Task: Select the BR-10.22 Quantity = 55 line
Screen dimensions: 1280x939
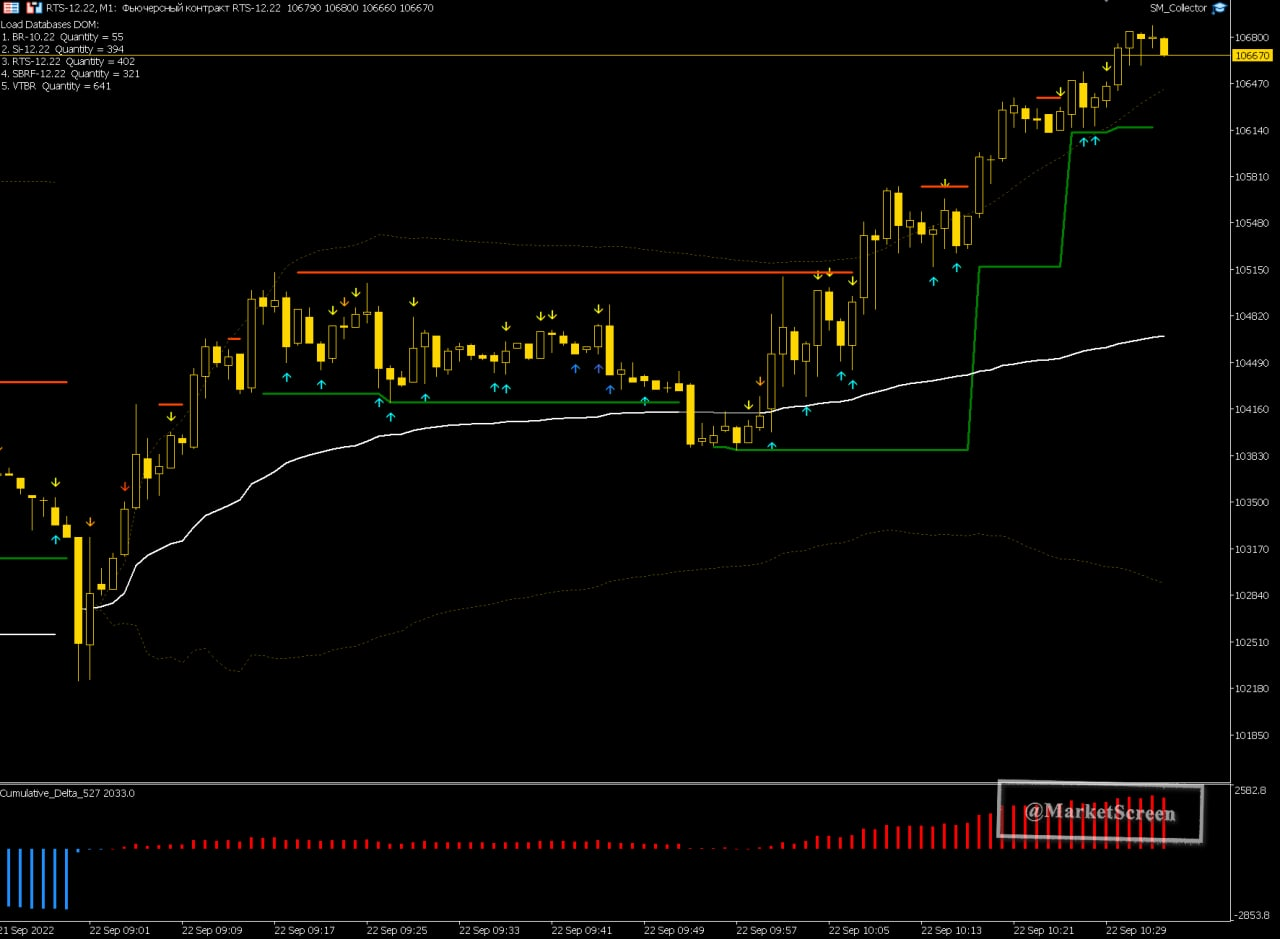Action: pyautogui.click(x=62, y=37)
